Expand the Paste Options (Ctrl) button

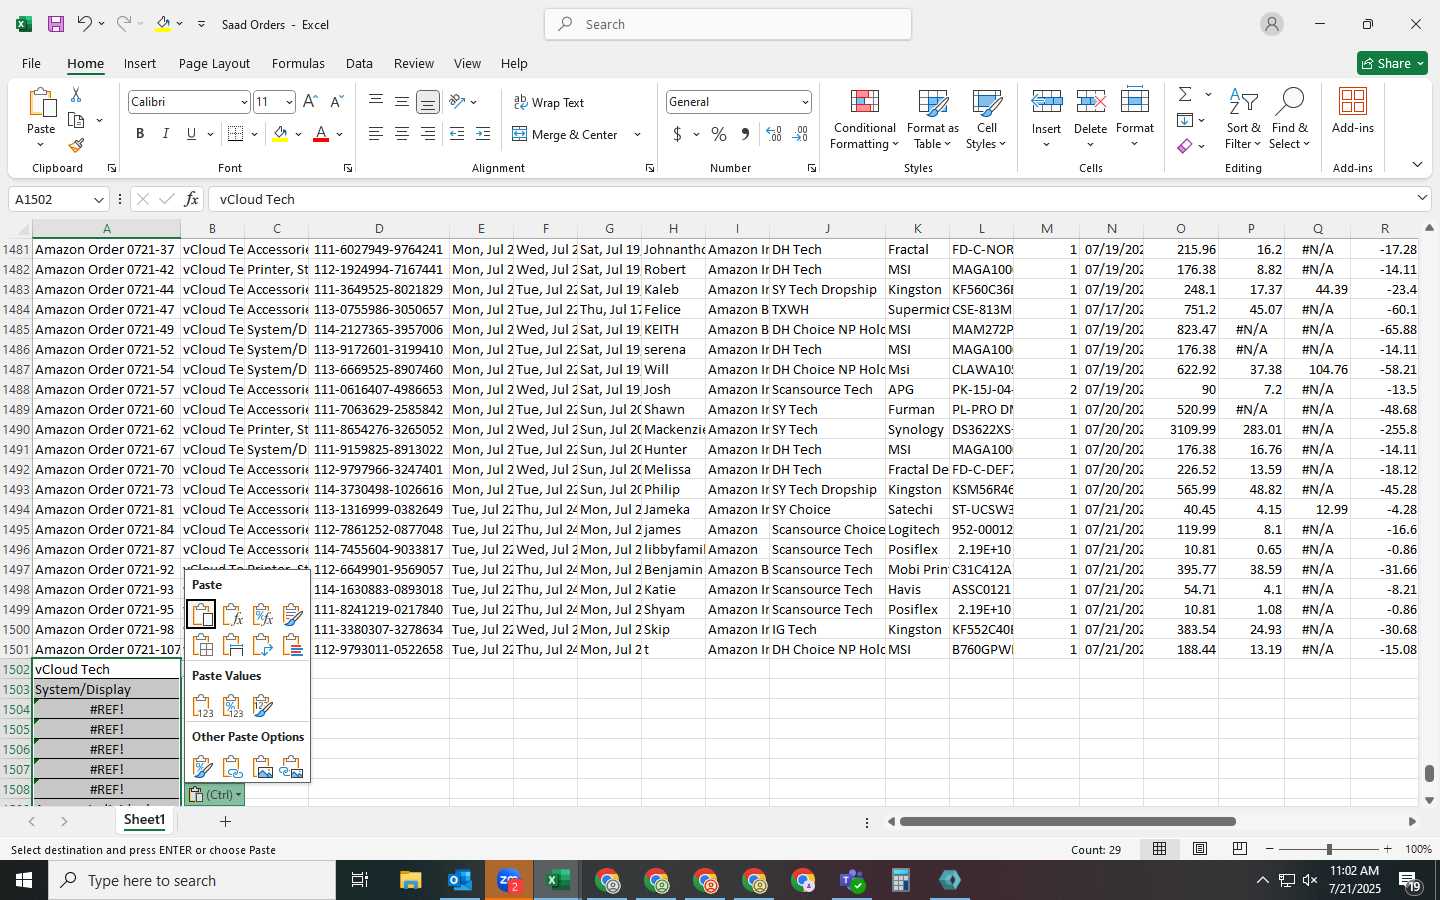click(x=215, y=794)
